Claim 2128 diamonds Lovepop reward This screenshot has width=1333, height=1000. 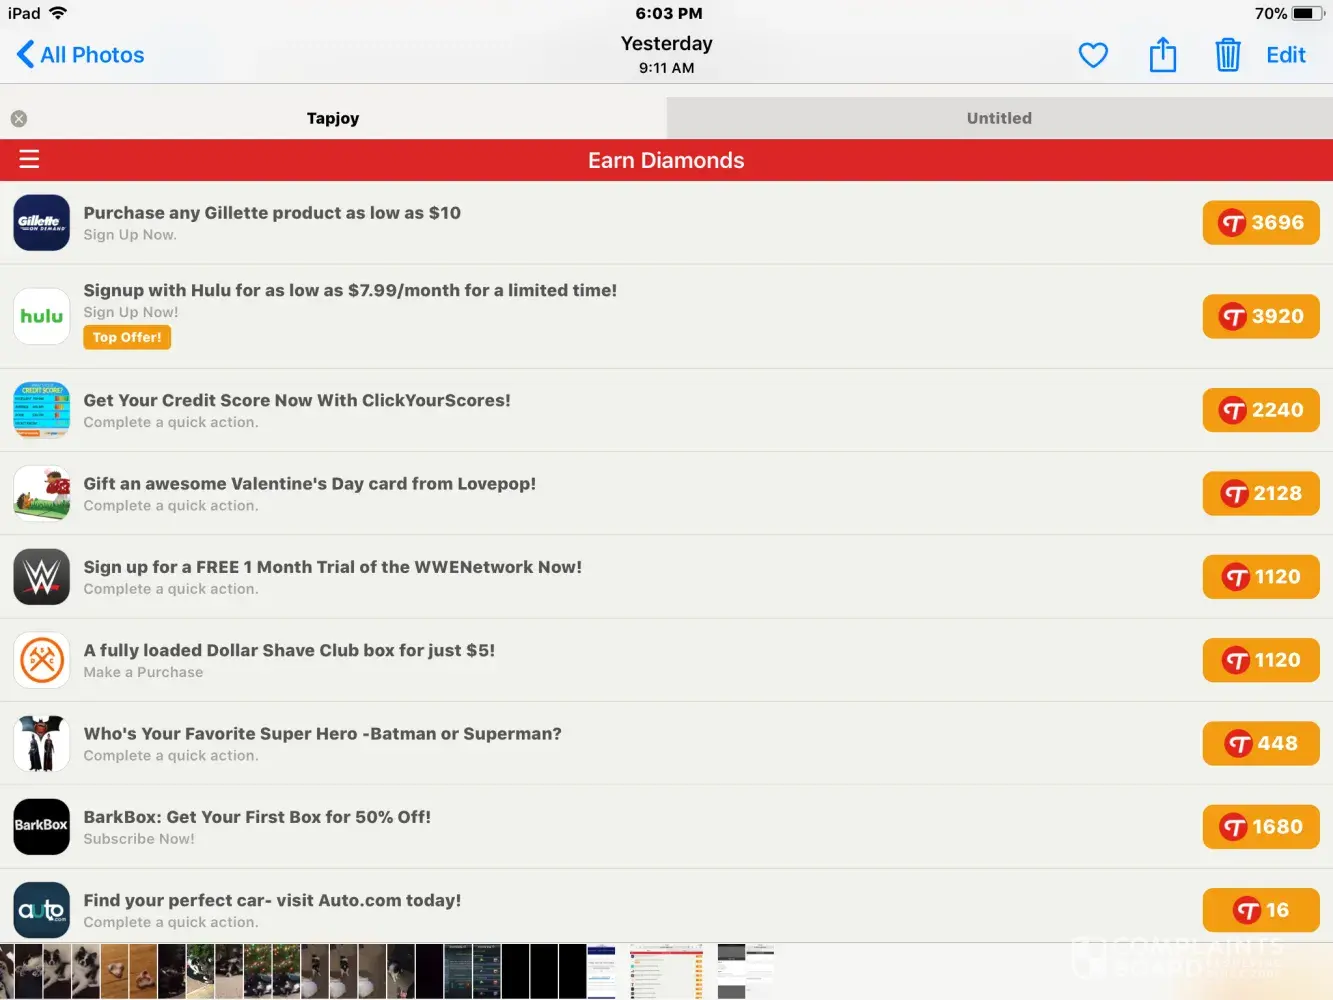1261,494
